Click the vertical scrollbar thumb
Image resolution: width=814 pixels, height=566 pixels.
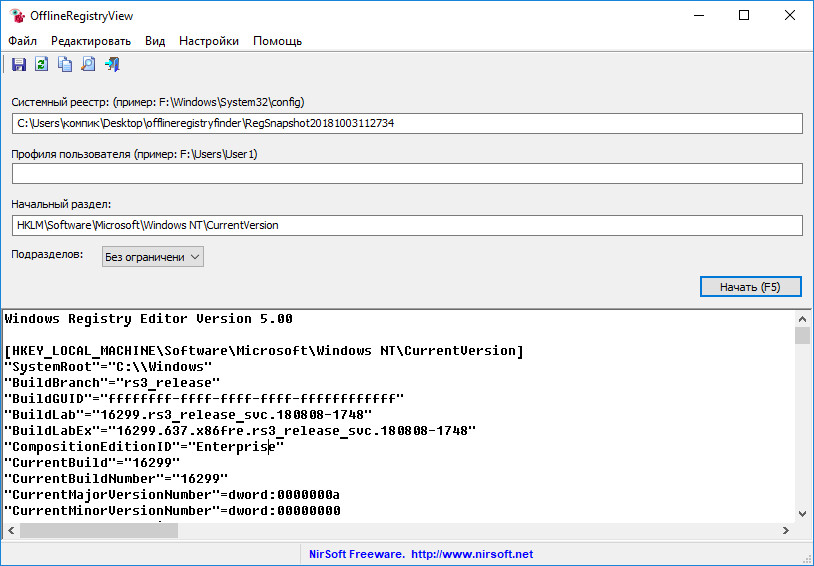(803, 335)
